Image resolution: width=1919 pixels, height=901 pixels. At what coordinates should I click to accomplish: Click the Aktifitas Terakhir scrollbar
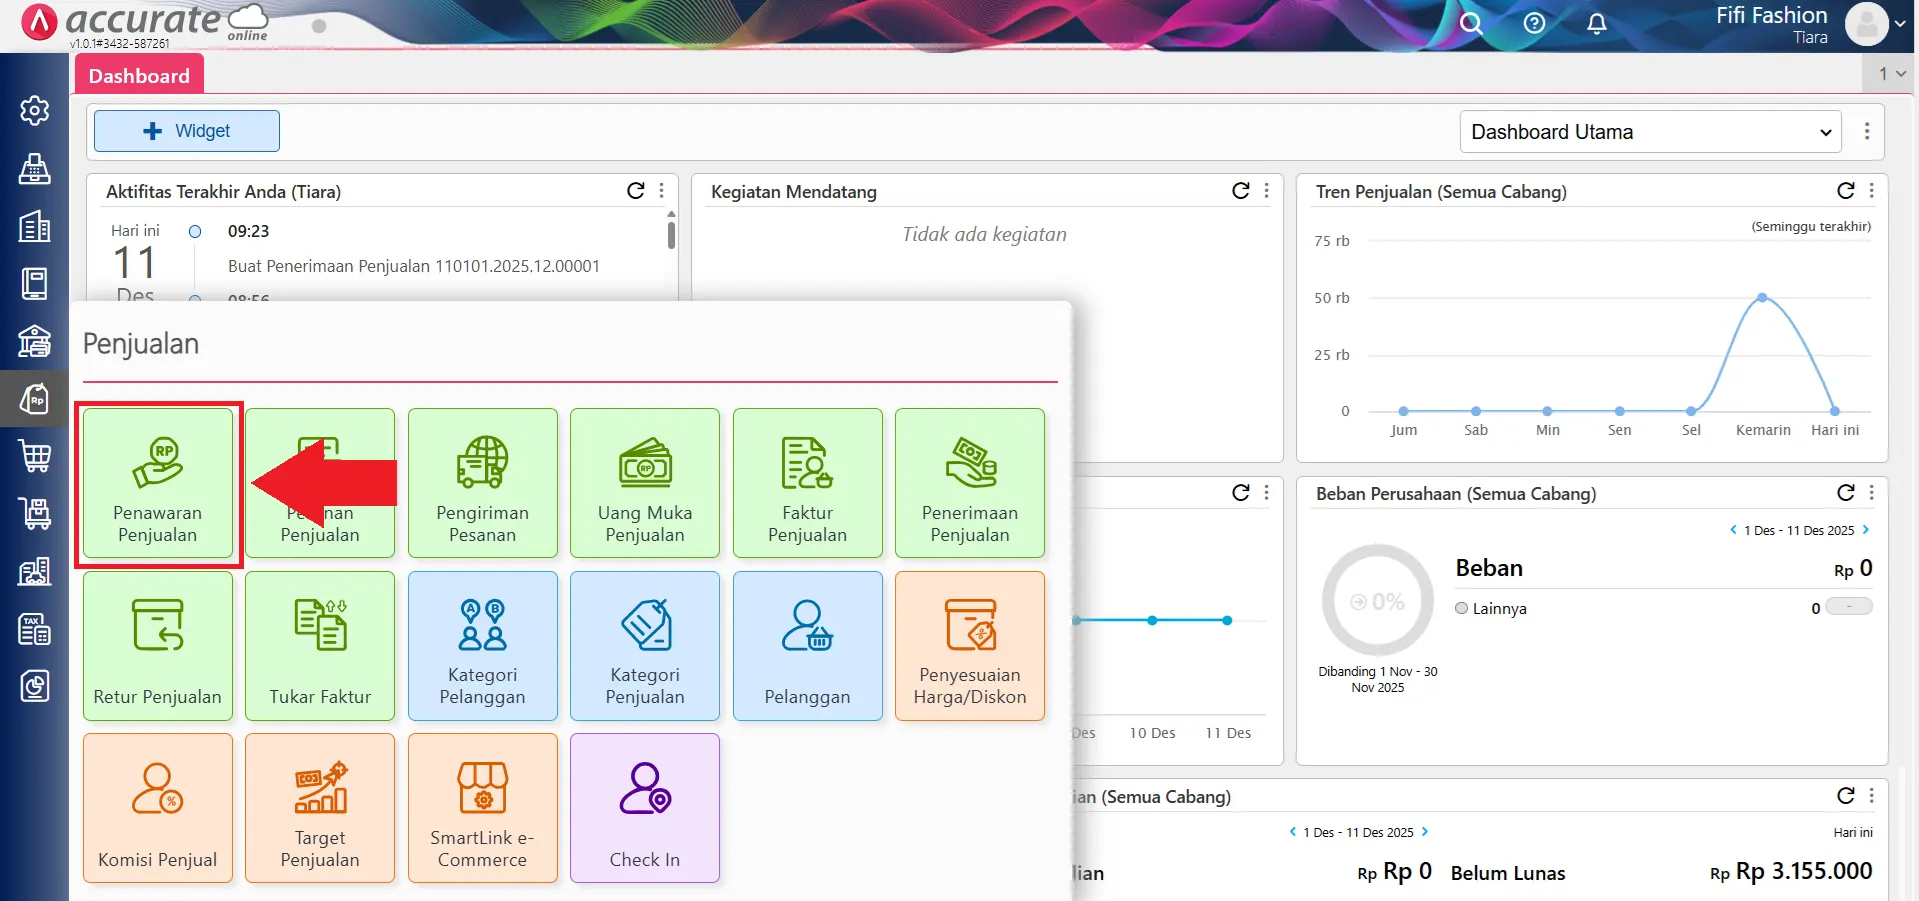point(671,235)
